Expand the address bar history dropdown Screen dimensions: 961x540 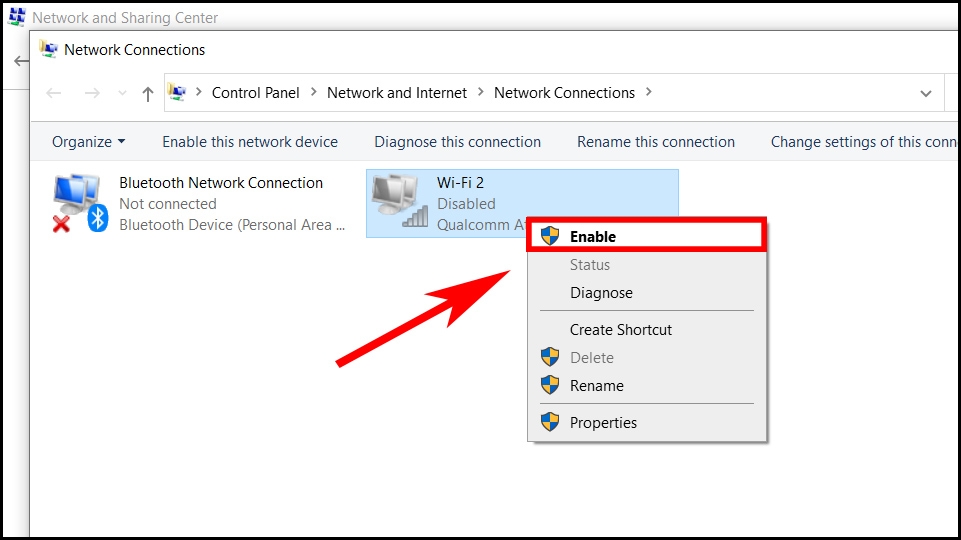tap(925, 93)
